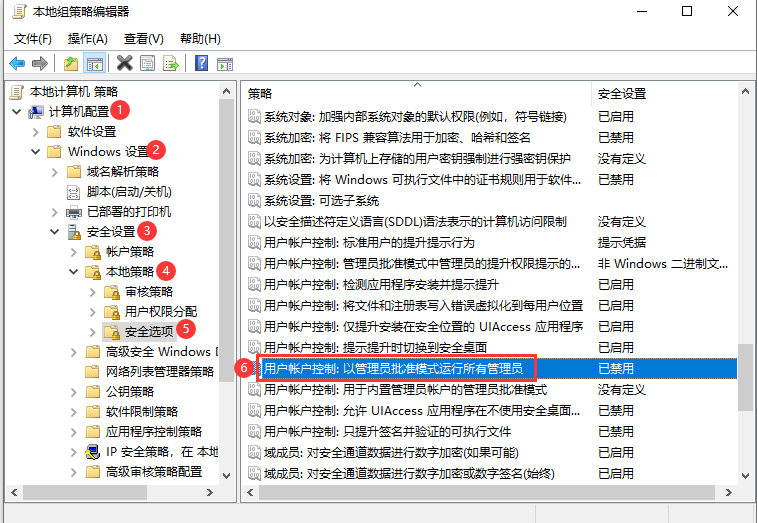Collapse the 计算机配置 tree node
Viewport: 757px width, 523px height.
pos(17,112)
